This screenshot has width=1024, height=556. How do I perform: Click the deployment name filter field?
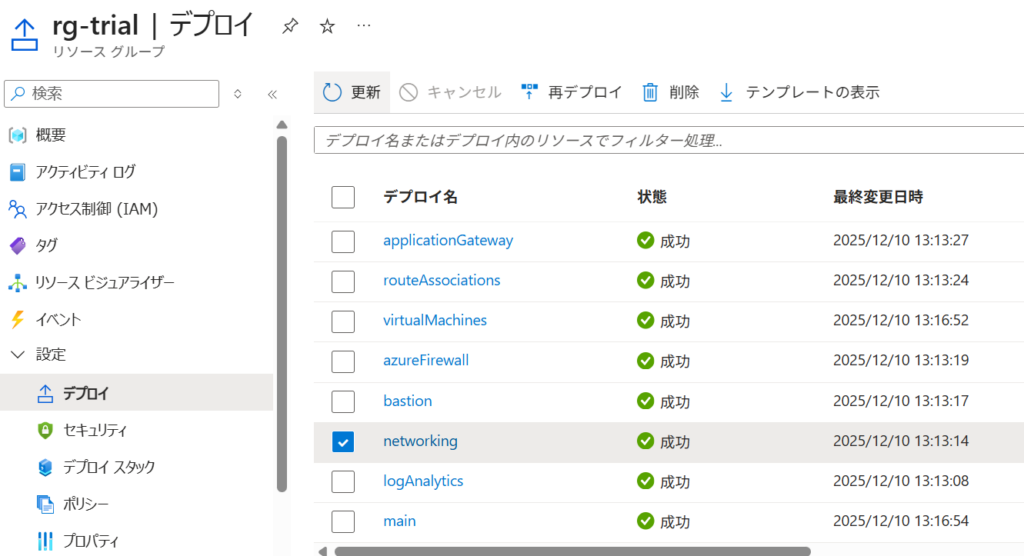point(668,141)
